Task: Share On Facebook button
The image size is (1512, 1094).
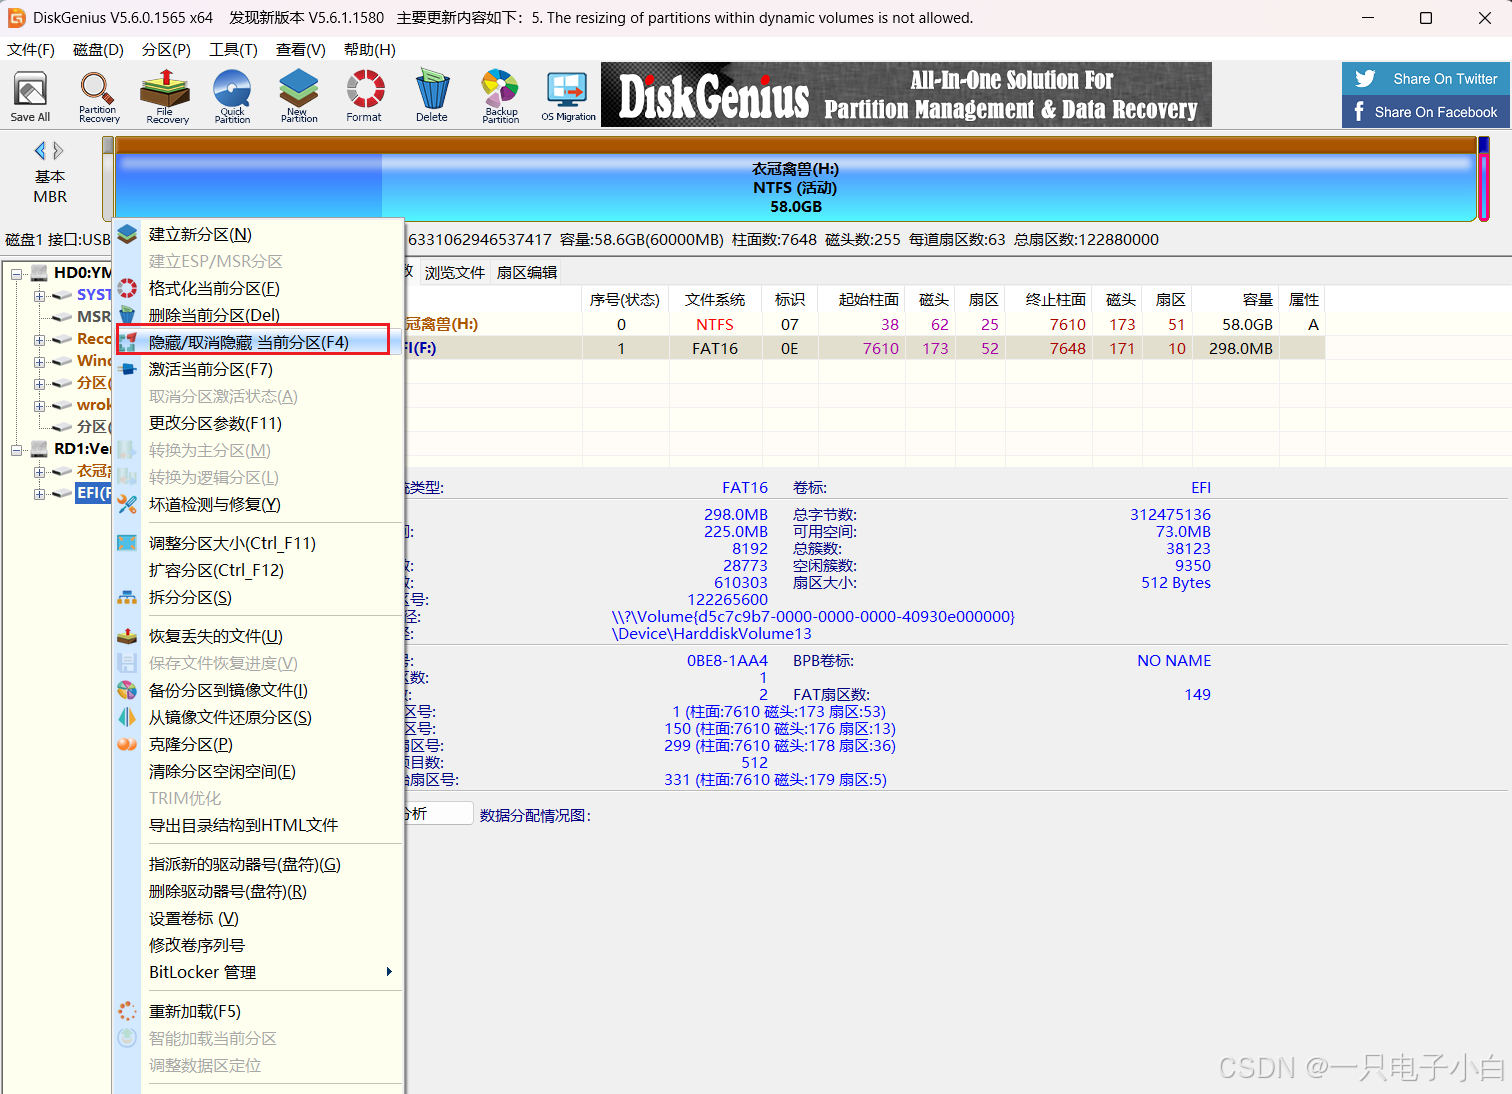Action: tap(1426, 112)
